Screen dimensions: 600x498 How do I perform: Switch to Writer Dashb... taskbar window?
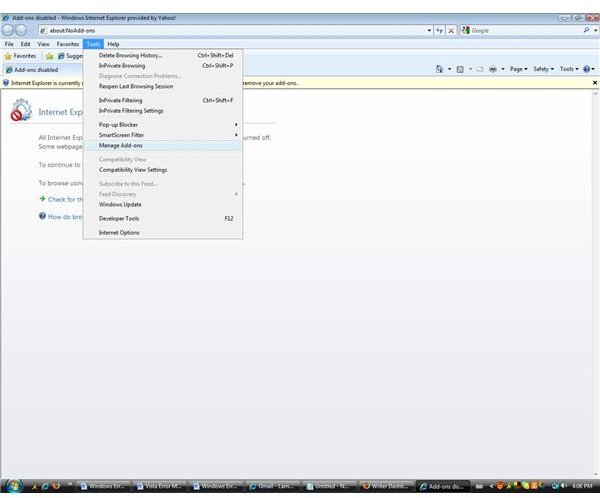click(x=386, y=486)
